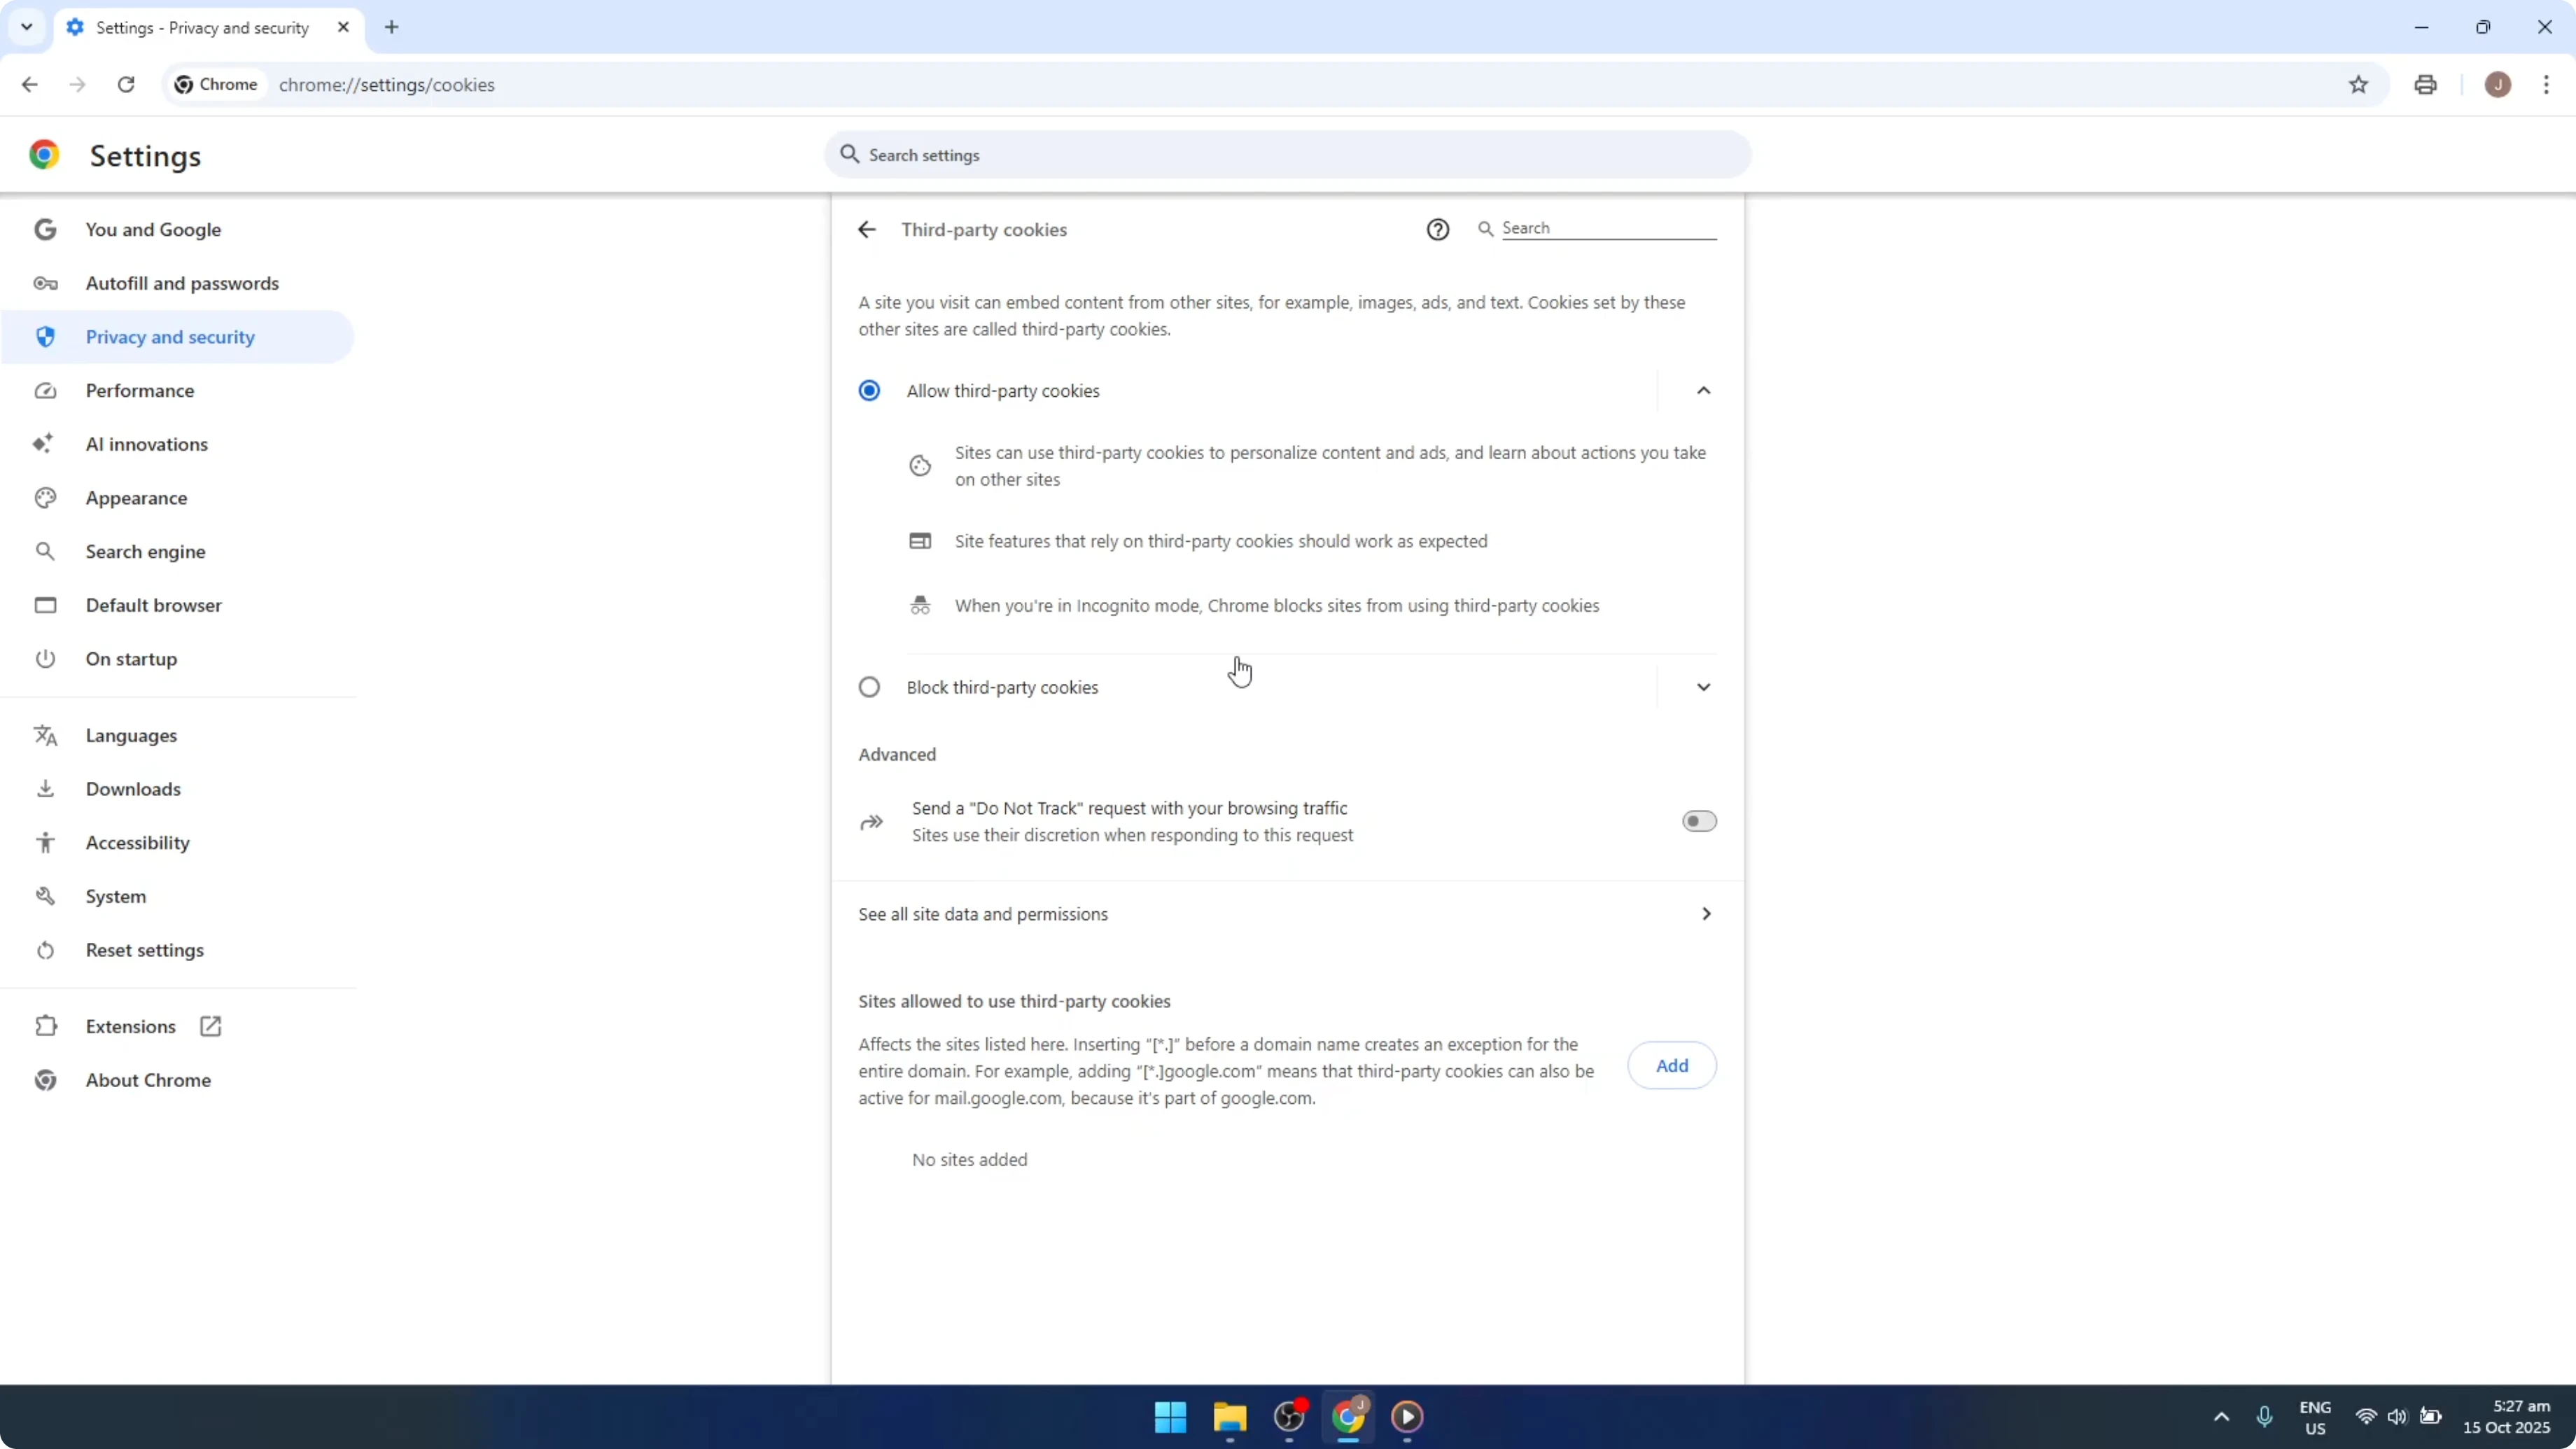The height and width of the screenshot is (1449, 2576).
Task: Click the back arrow on Third-party cookies page
Action: tap(866, 229)
